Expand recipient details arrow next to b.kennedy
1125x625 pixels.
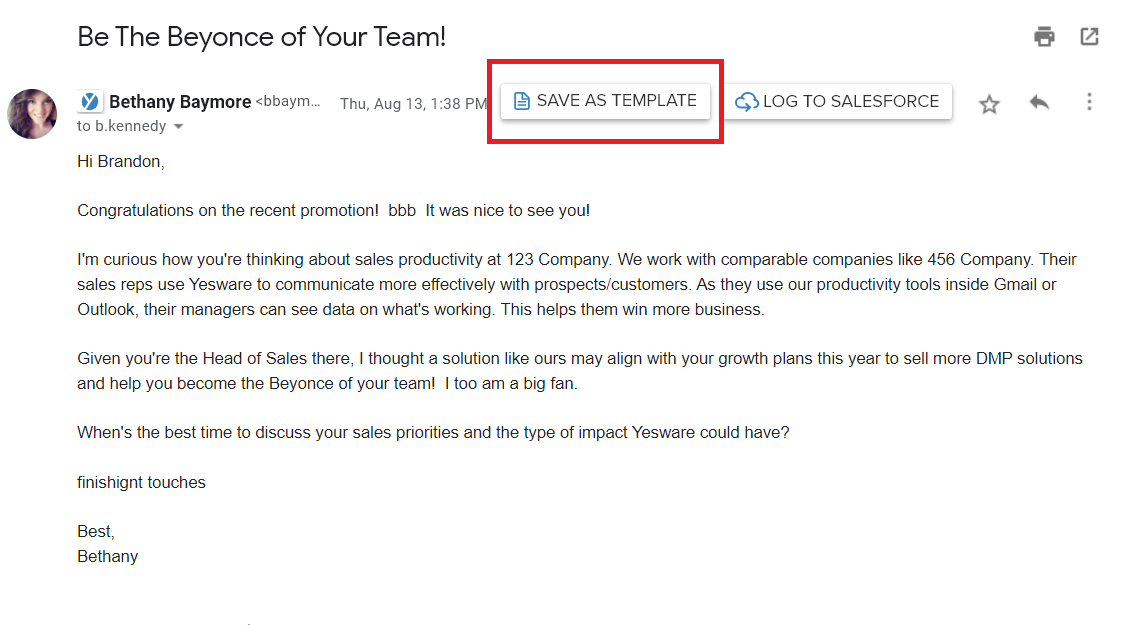[178, 127]
